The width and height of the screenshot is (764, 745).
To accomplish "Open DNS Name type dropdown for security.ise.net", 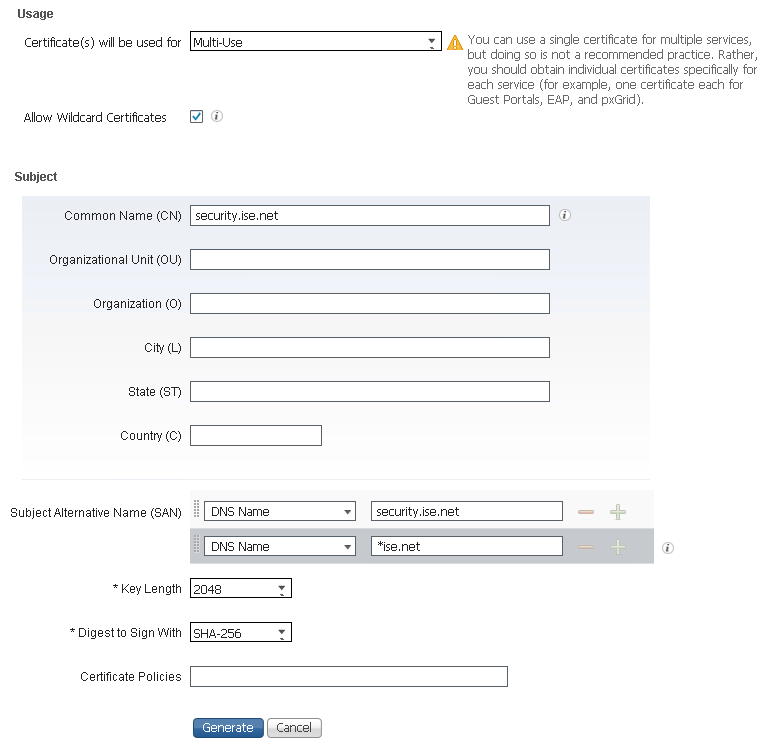I will (x=280, y=511).
